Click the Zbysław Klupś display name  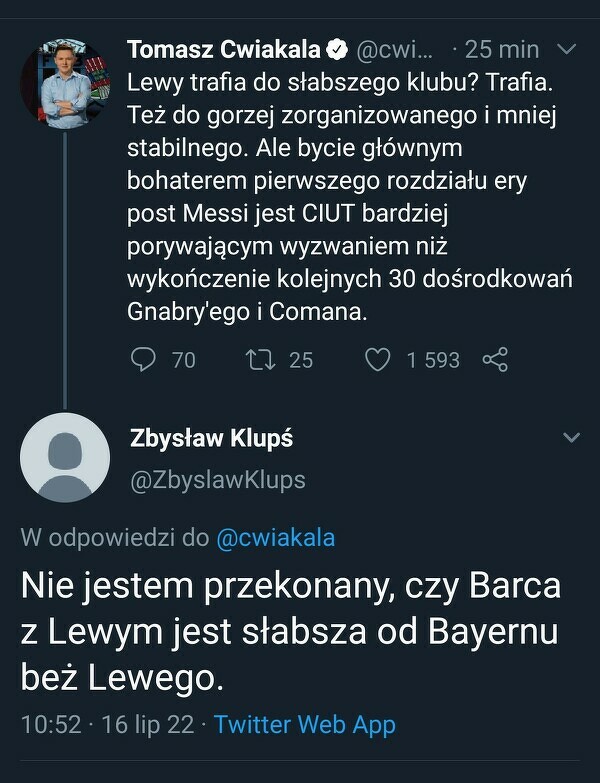[x=211, y=438]
